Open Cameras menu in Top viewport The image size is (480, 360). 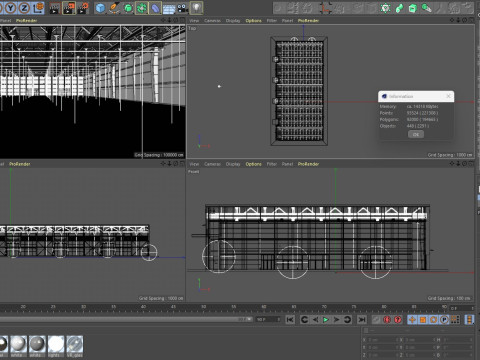(x=212, y=21)
